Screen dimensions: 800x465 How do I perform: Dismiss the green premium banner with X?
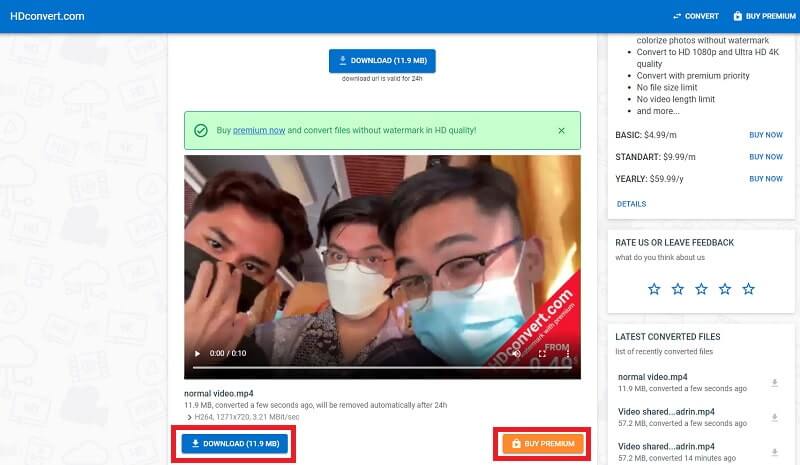coord(561,131)
